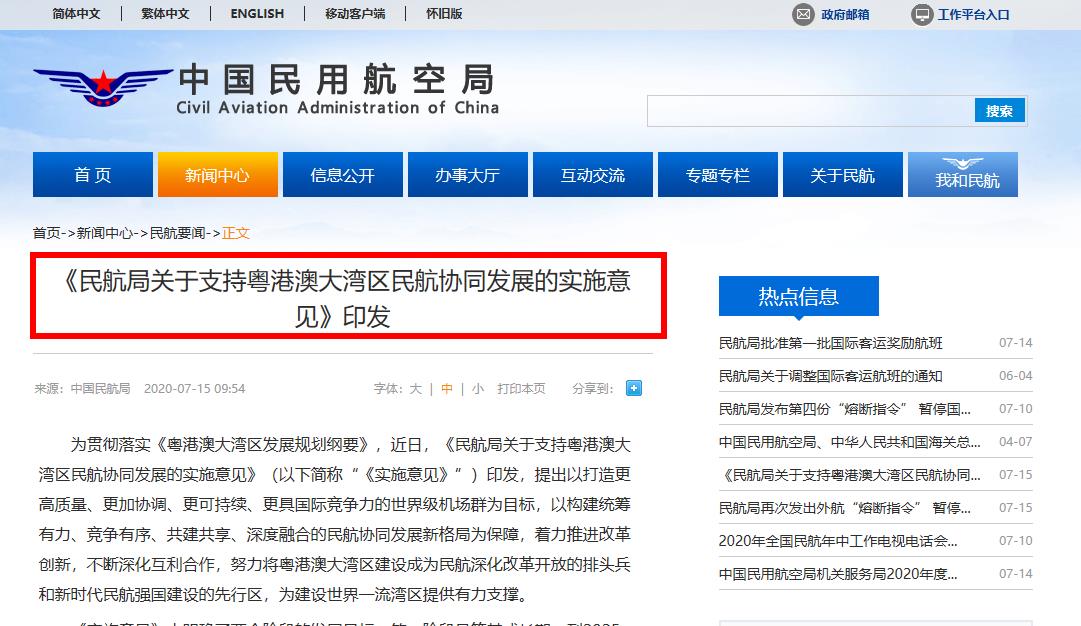Click the search input field
1081x626 pixels.
tap(811, 111)
